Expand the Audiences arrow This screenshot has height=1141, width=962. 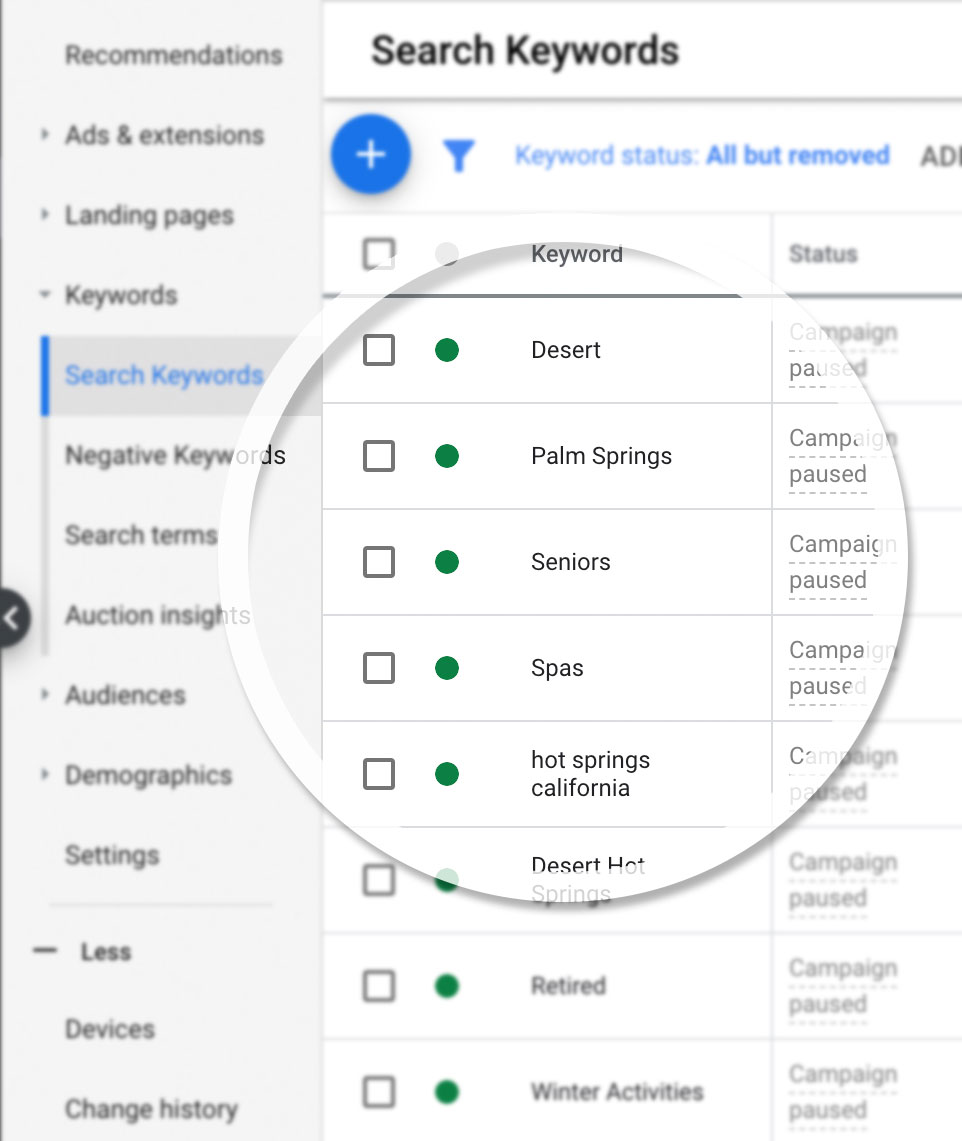pyautogui.click(x=45, y=695)
